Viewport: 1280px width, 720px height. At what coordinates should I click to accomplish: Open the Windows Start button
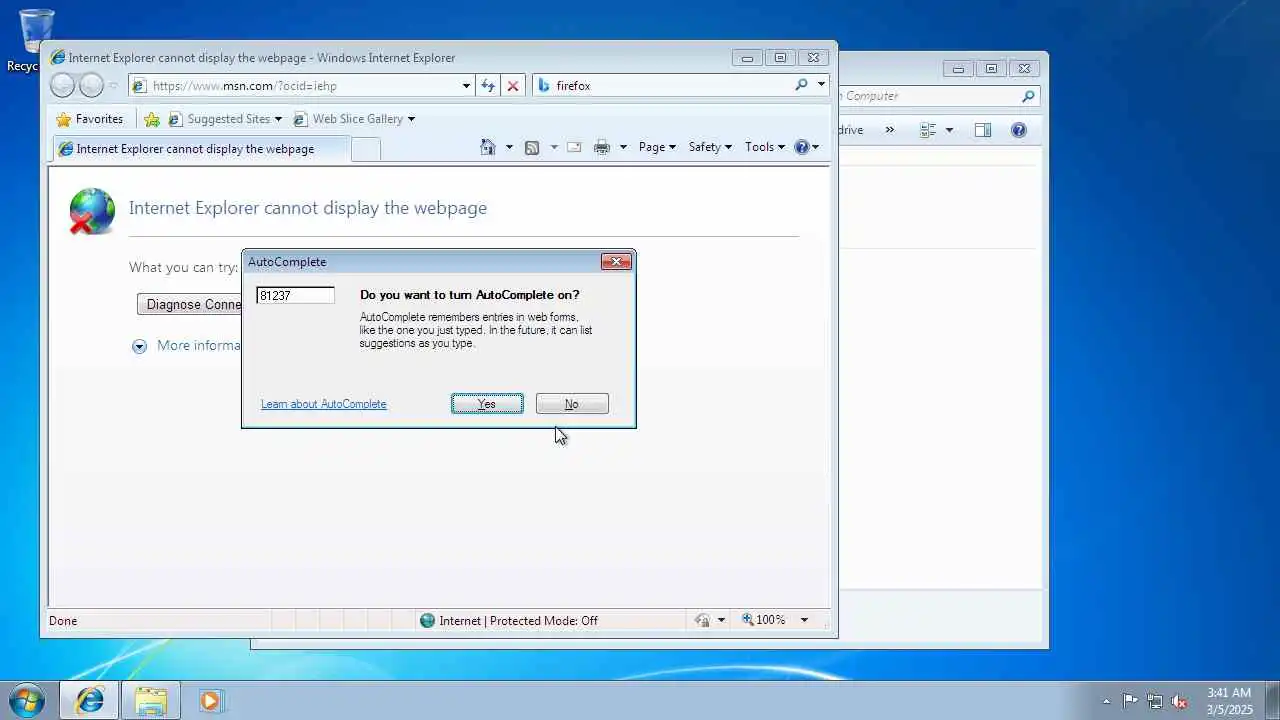tap(27, 700)
